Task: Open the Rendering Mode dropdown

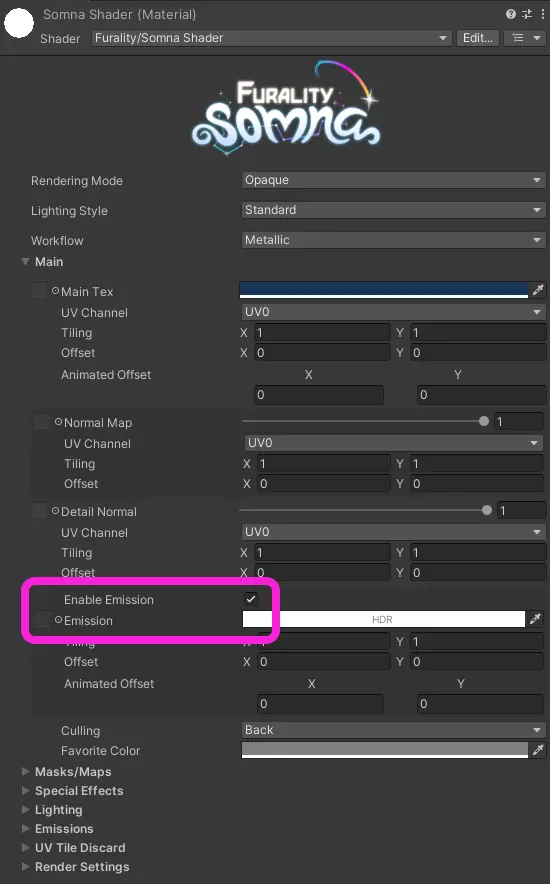Action: (x=393, y=180)
